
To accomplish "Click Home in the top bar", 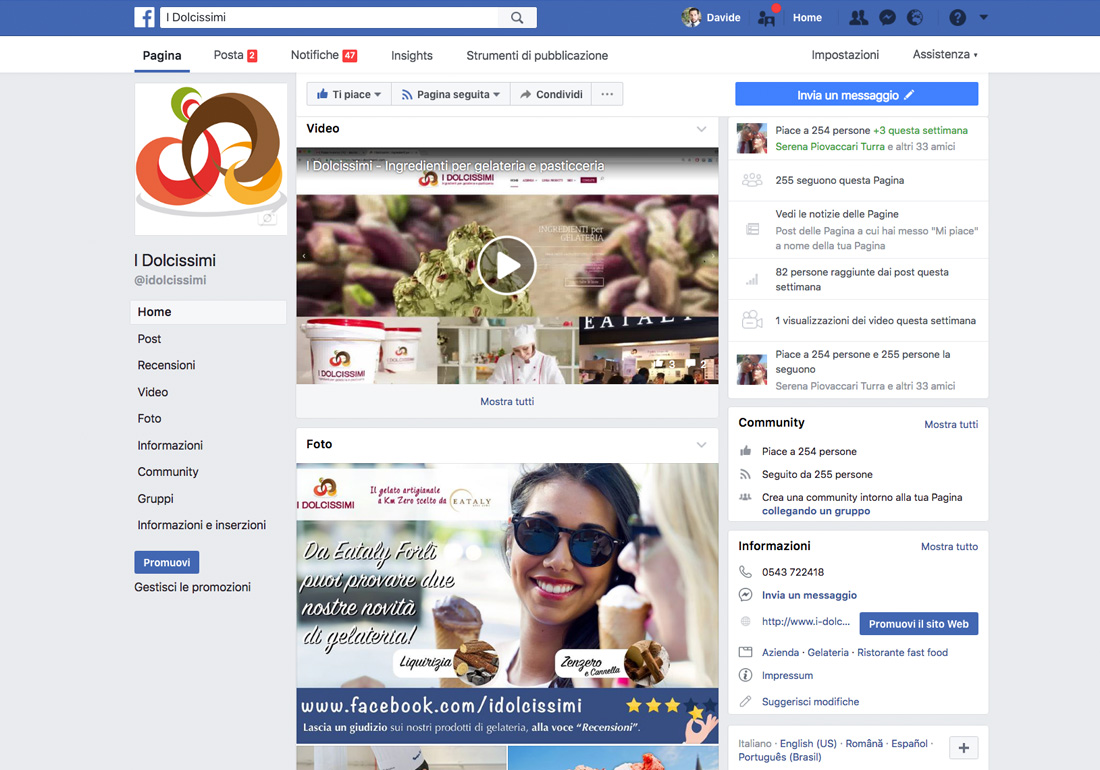I will coord(807,18).
